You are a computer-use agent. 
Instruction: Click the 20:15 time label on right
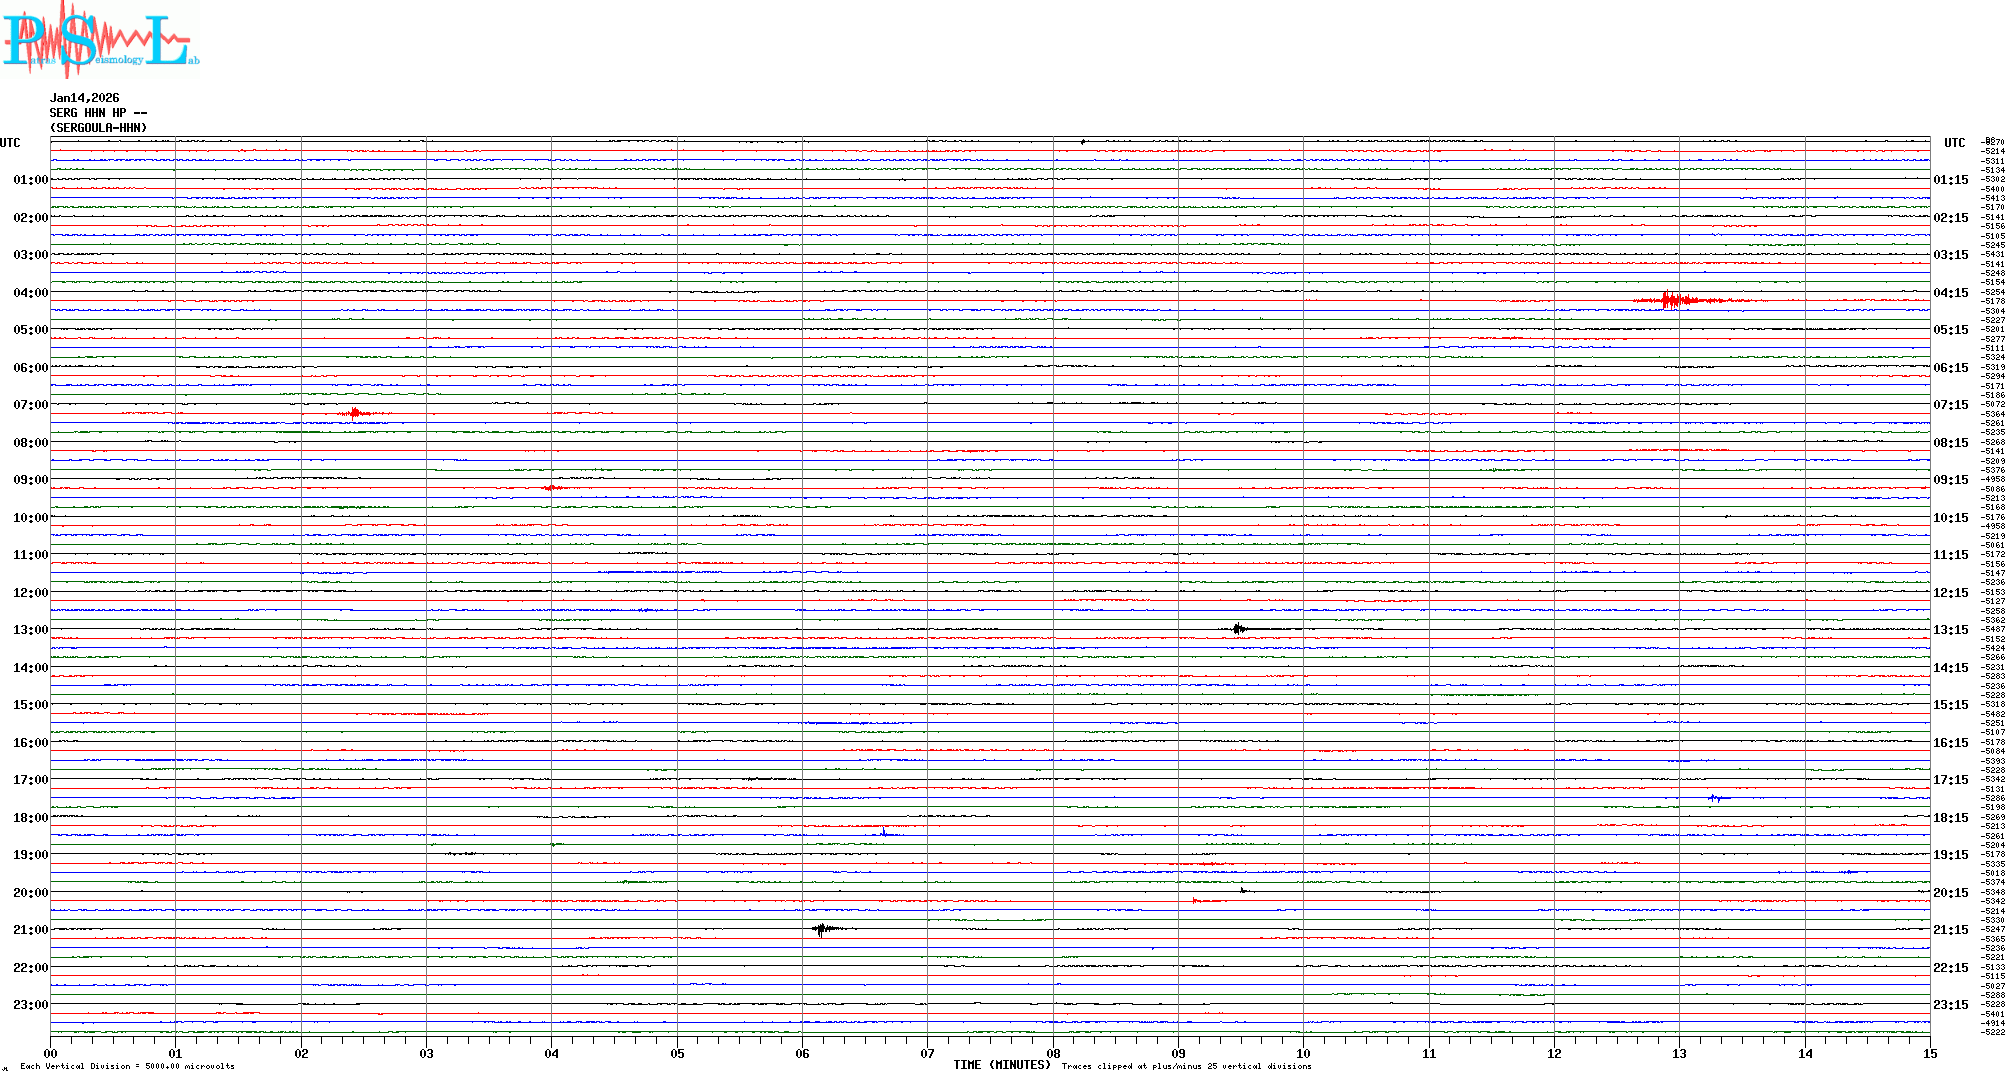click(x=1950, y=893)
